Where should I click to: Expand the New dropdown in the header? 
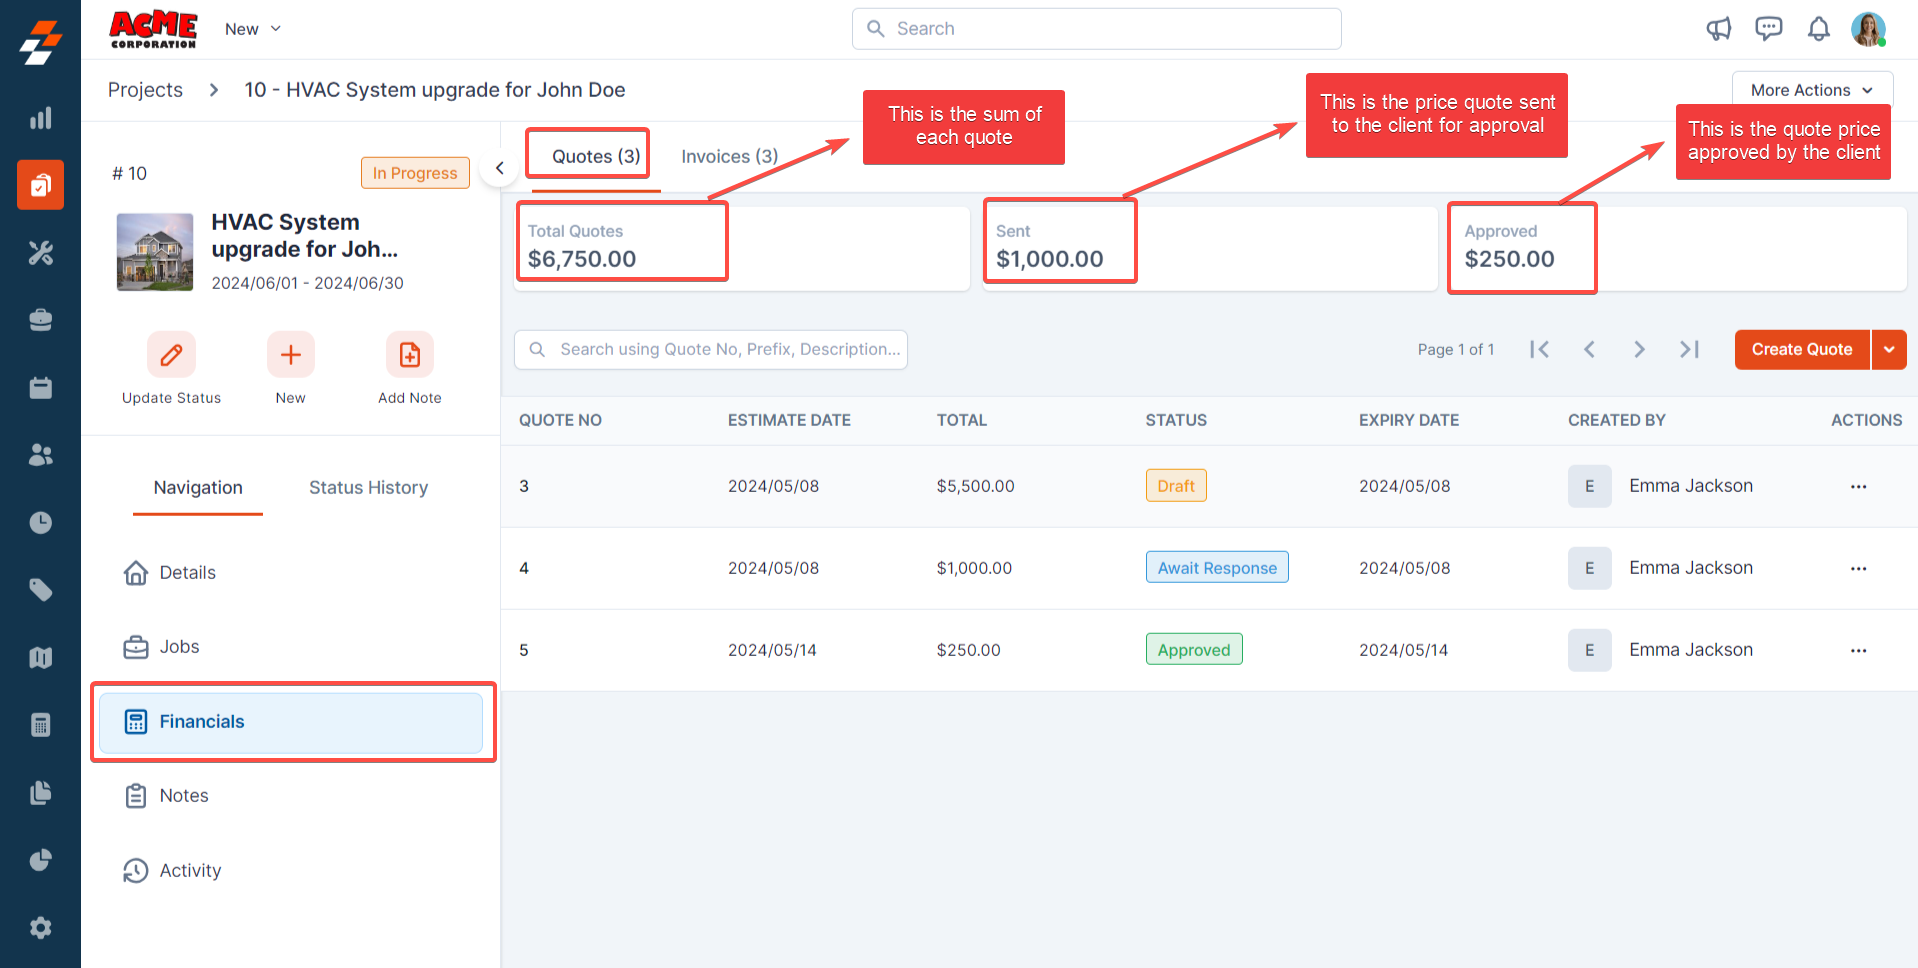tap(253, 29)
